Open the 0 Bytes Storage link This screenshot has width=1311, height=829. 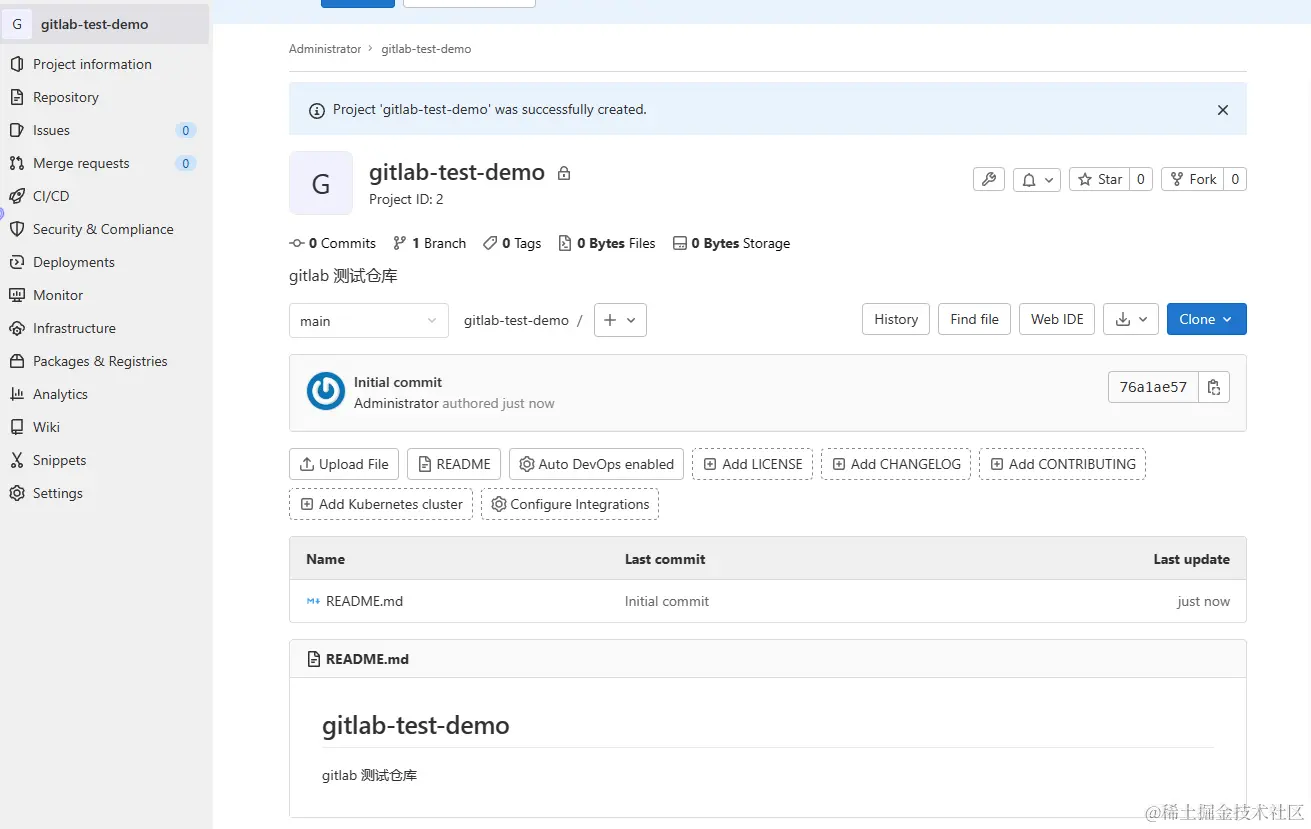732,243
